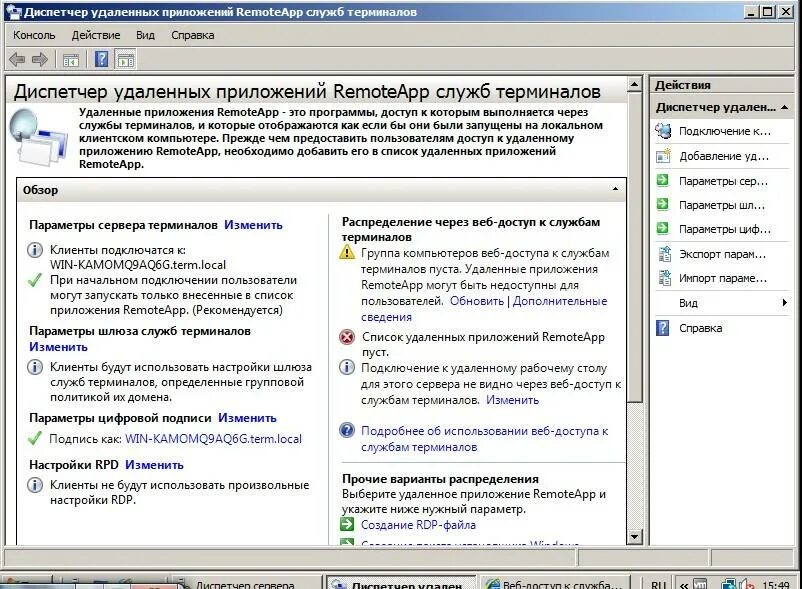
Task: Click the RU language indicator in taskbar
Action: [658, 585]
